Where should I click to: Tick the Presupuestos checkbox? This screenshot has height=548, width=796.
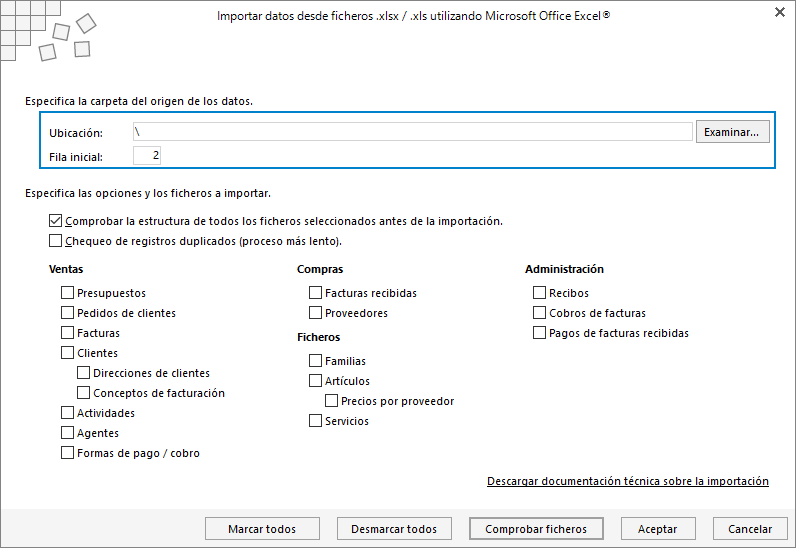click(x=67, y=293)
